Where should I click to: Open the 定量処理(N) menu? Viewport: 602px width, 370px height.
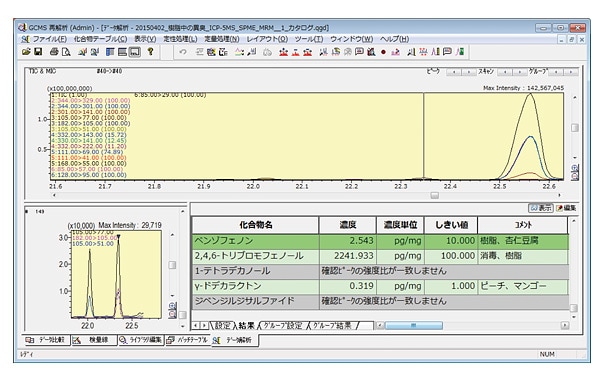222,39
